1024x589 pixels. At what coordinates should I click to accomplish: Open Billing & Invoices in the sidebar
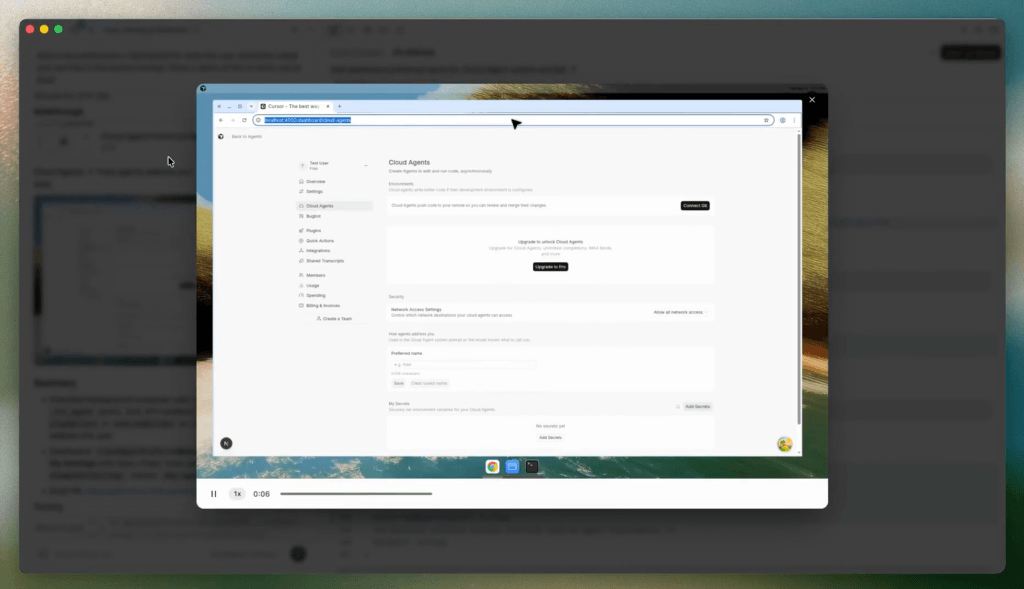323,305
